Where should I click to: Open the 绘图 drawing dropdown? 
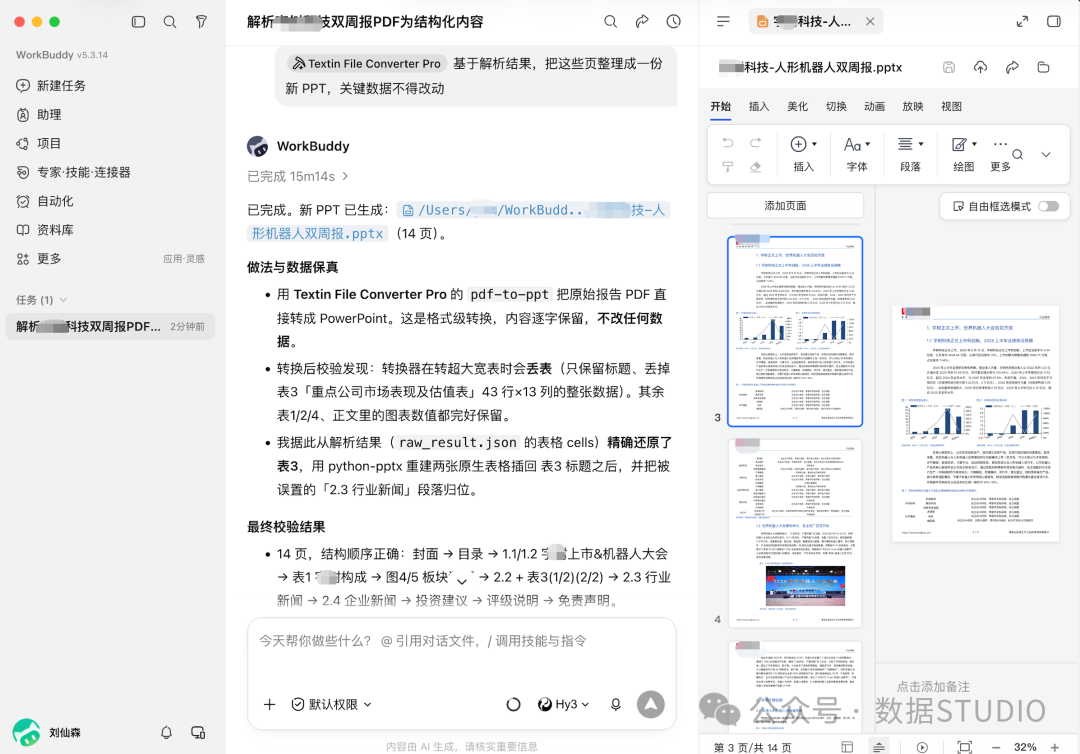pos(964,153)
